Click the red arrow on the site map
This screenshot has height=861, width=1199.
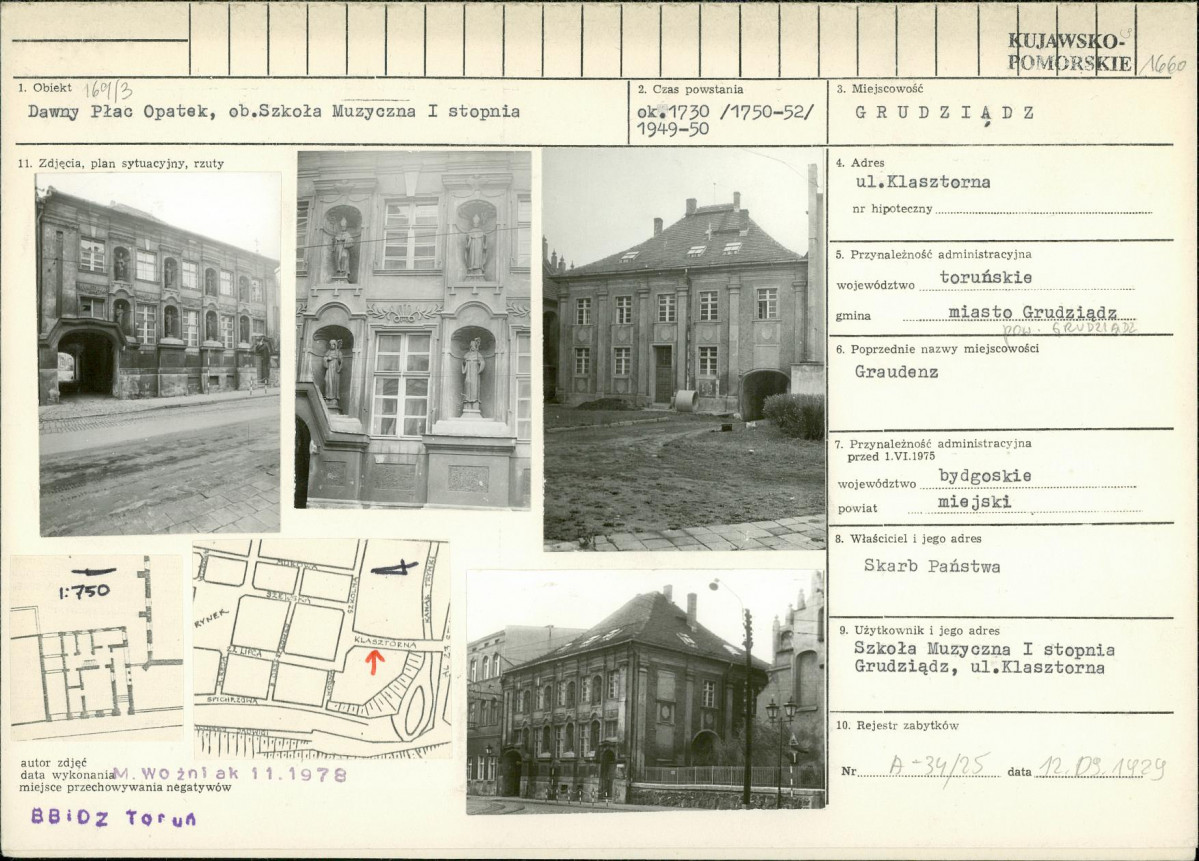click(374, 661)
